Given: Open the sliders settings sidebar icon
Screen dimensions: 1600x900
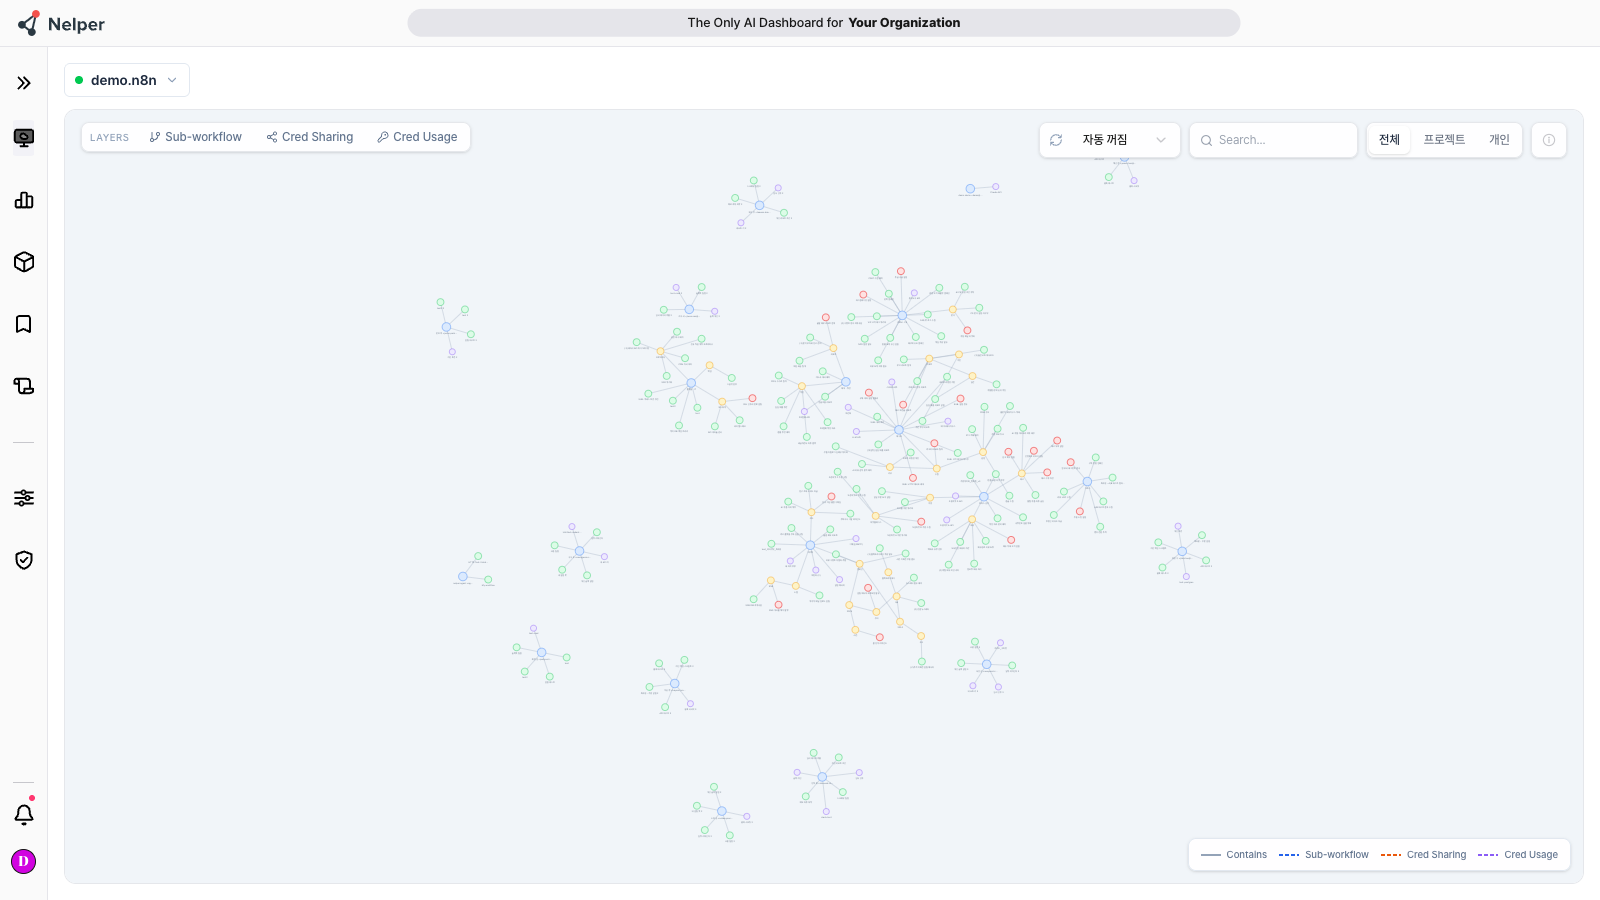Looking at the screenshot, I should pyautogui.click(x=24, y=498).
